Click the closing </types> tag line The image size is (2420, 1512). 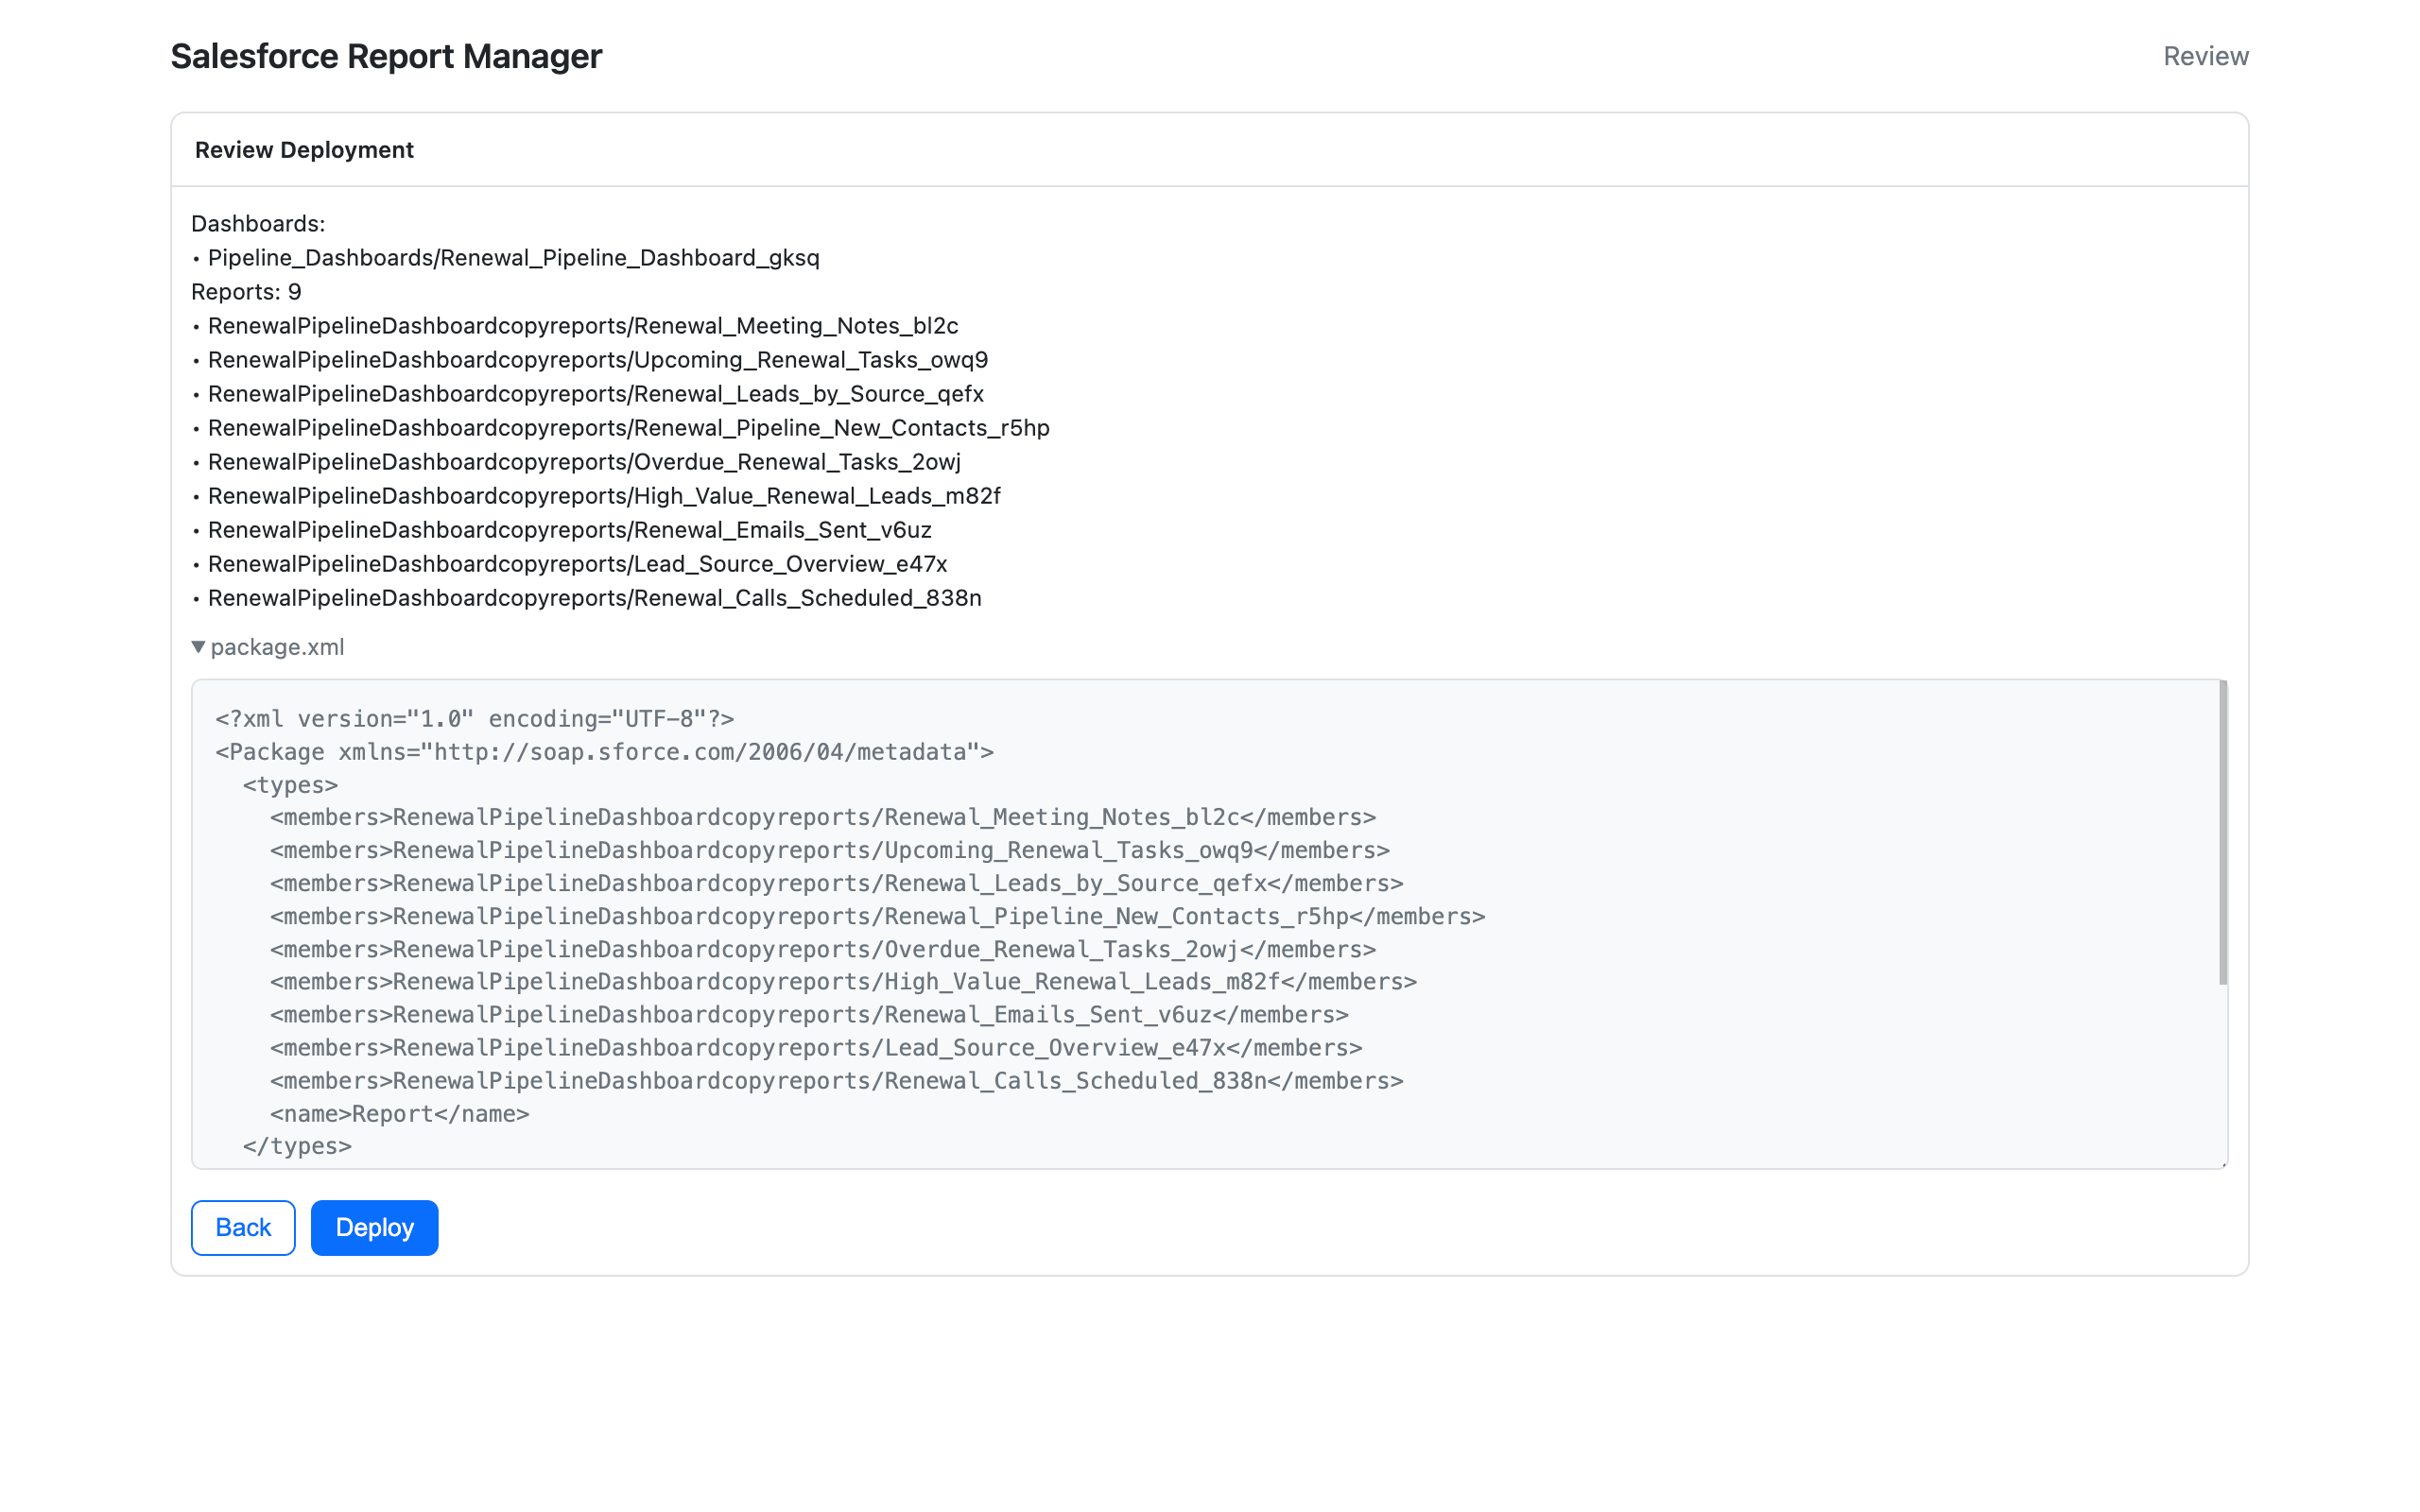(x=297, y=1146)
